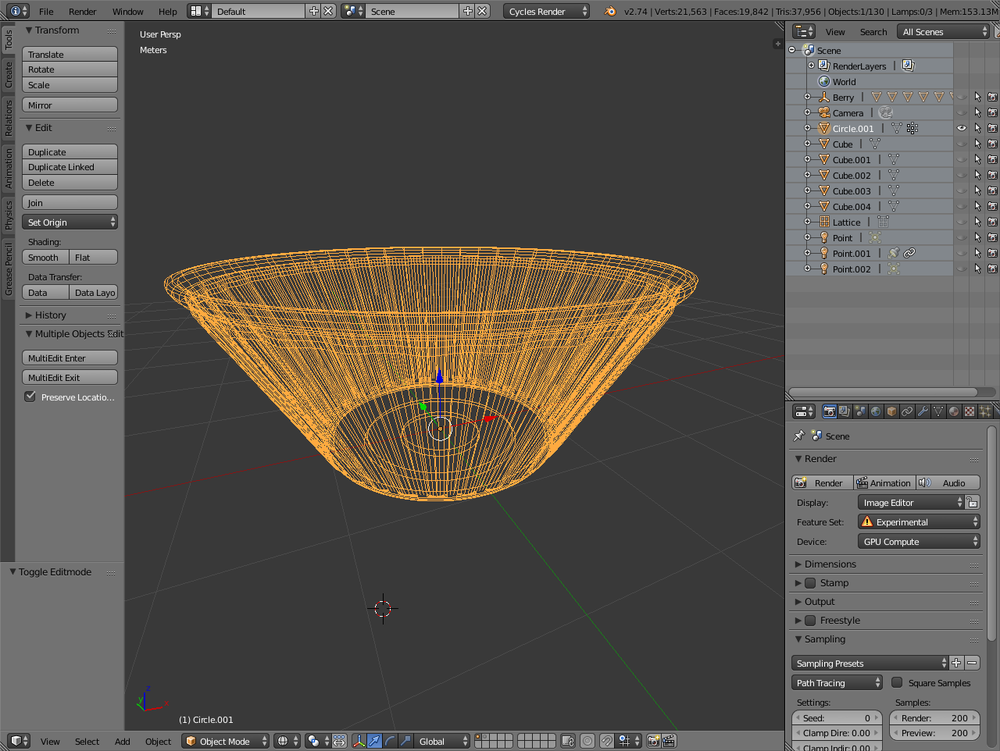Enable the Square Samples checkbox
Image resolution: width=1000 pixels, height=751 pixels.
click(x=897, y=683)
